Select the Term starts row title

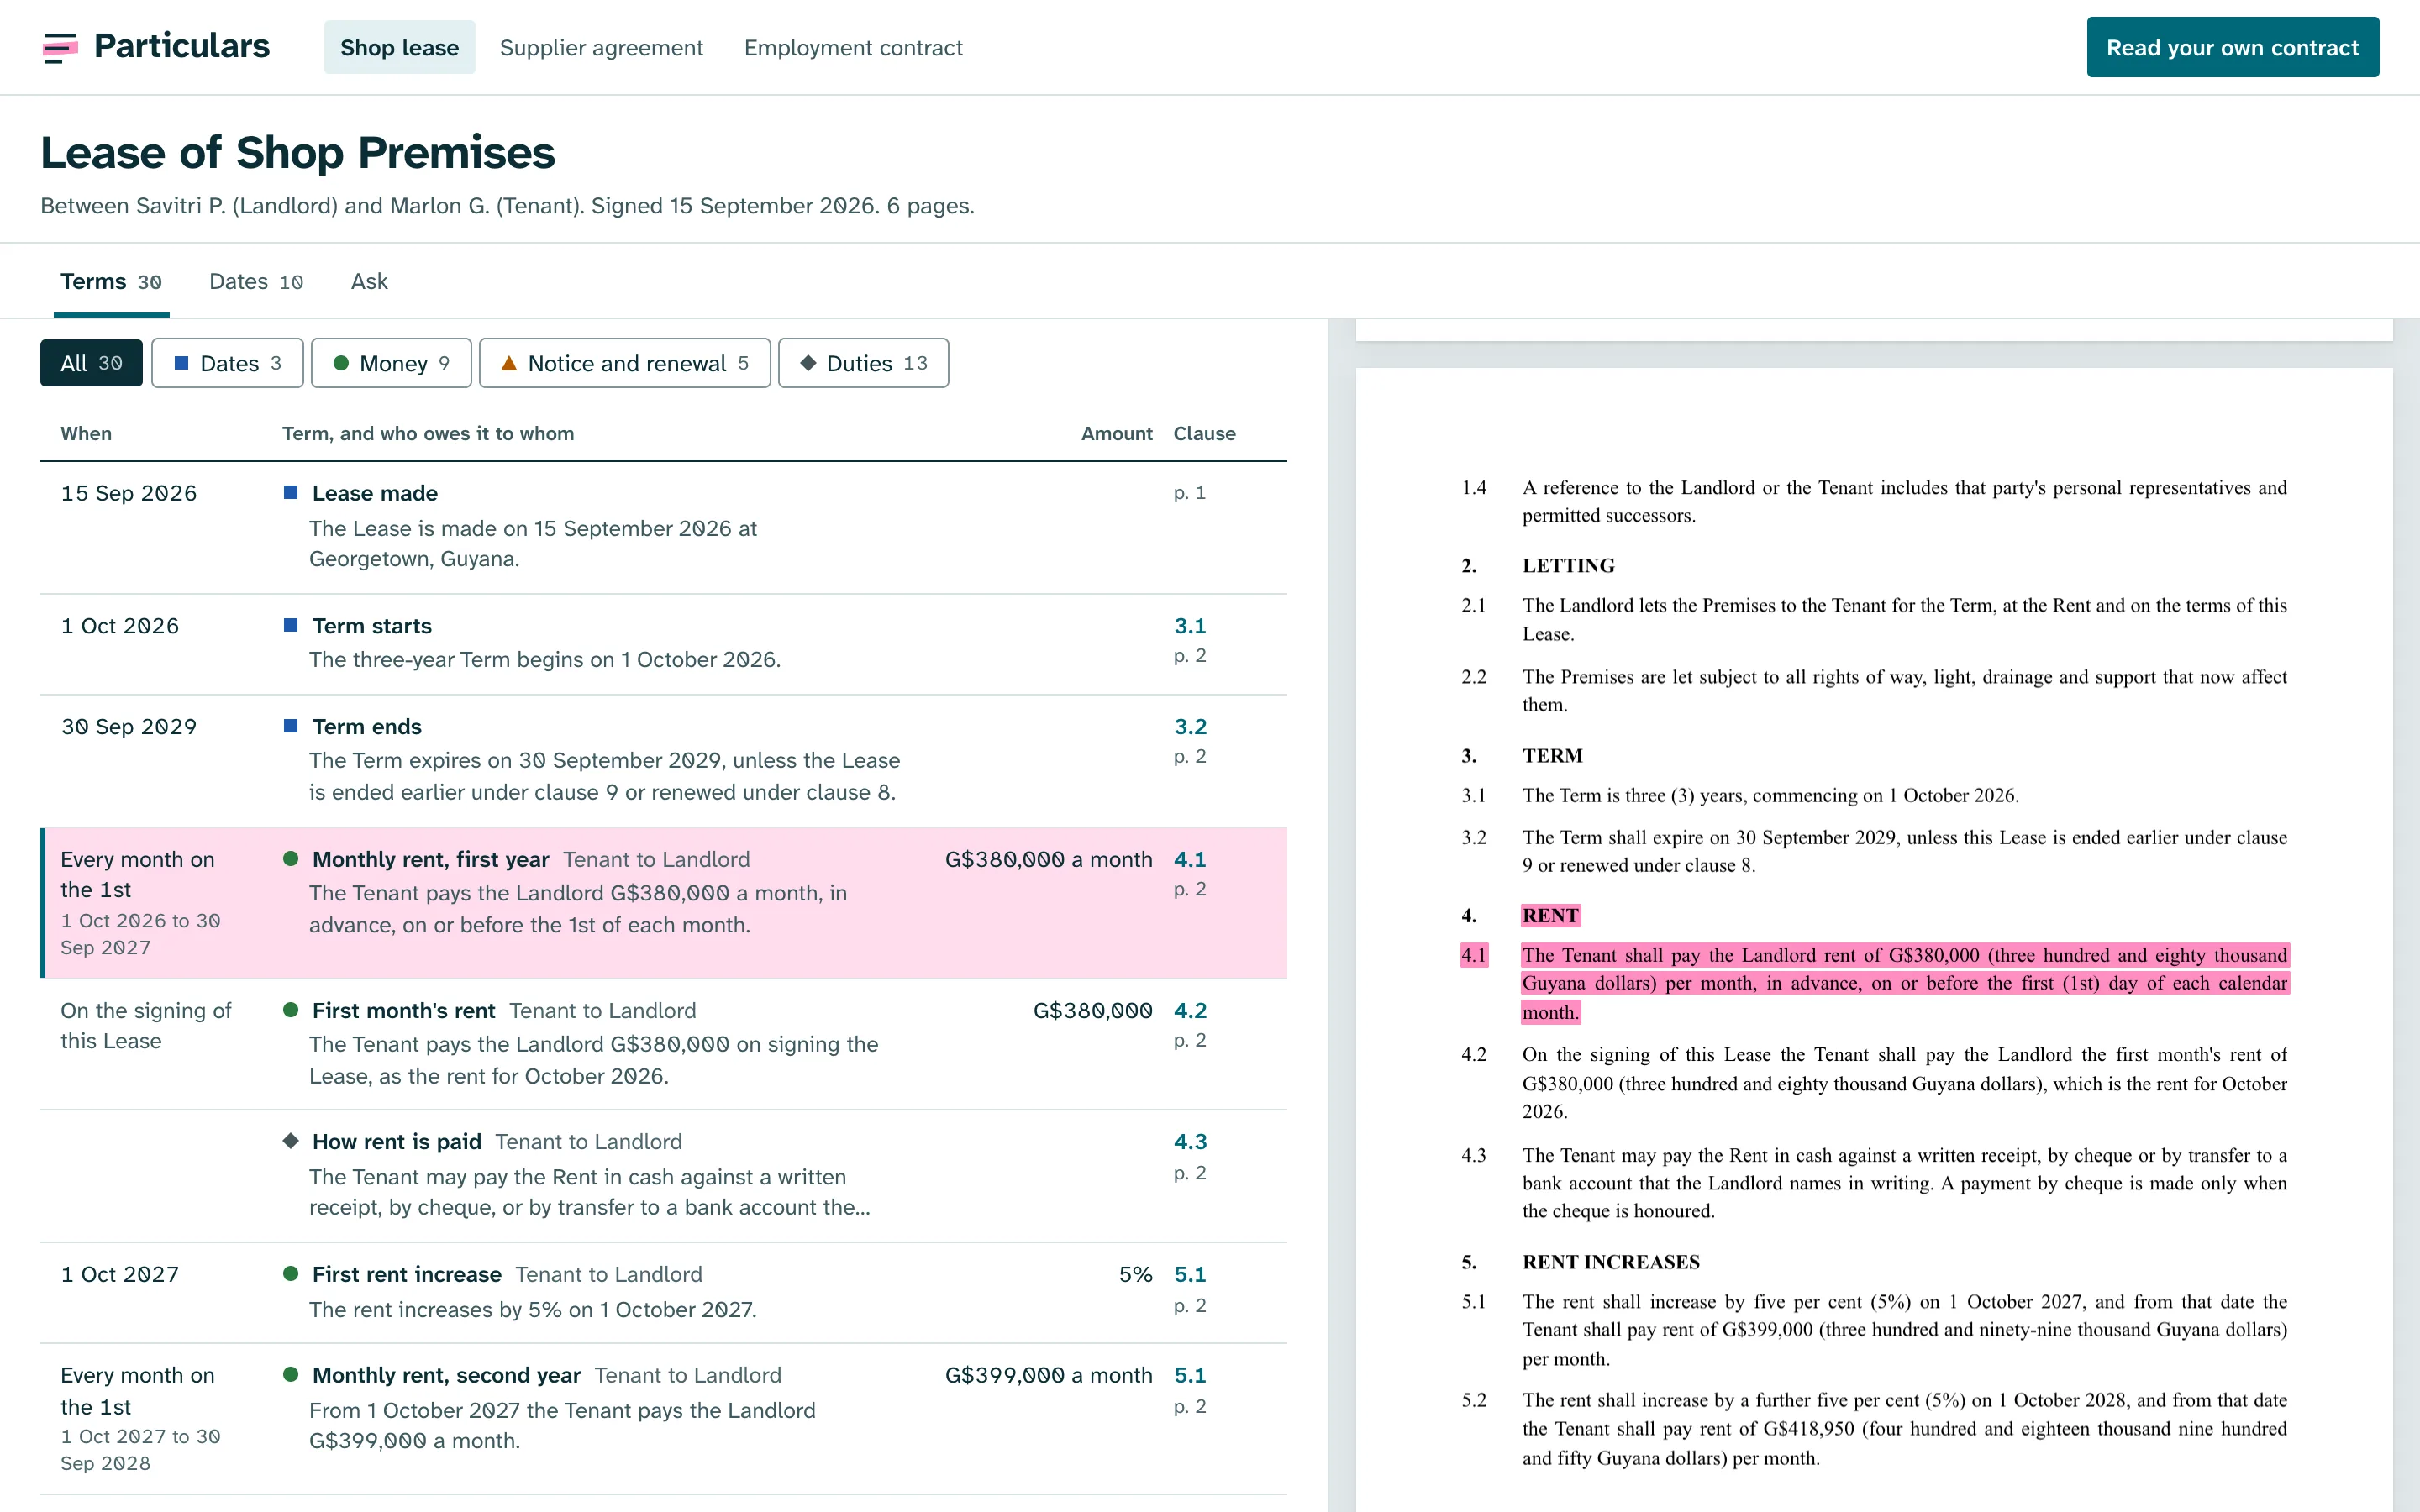[372, 626]
